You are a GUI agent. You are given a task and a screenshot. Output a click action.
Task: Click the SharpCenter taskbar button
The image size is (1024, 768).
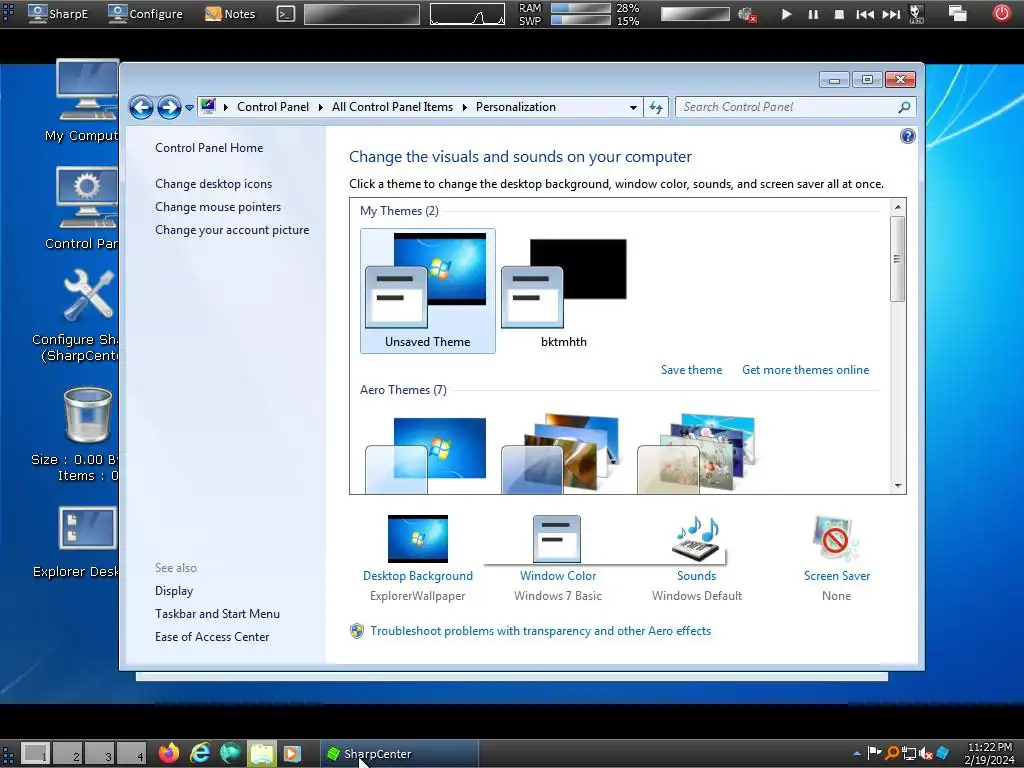(399, 754)
